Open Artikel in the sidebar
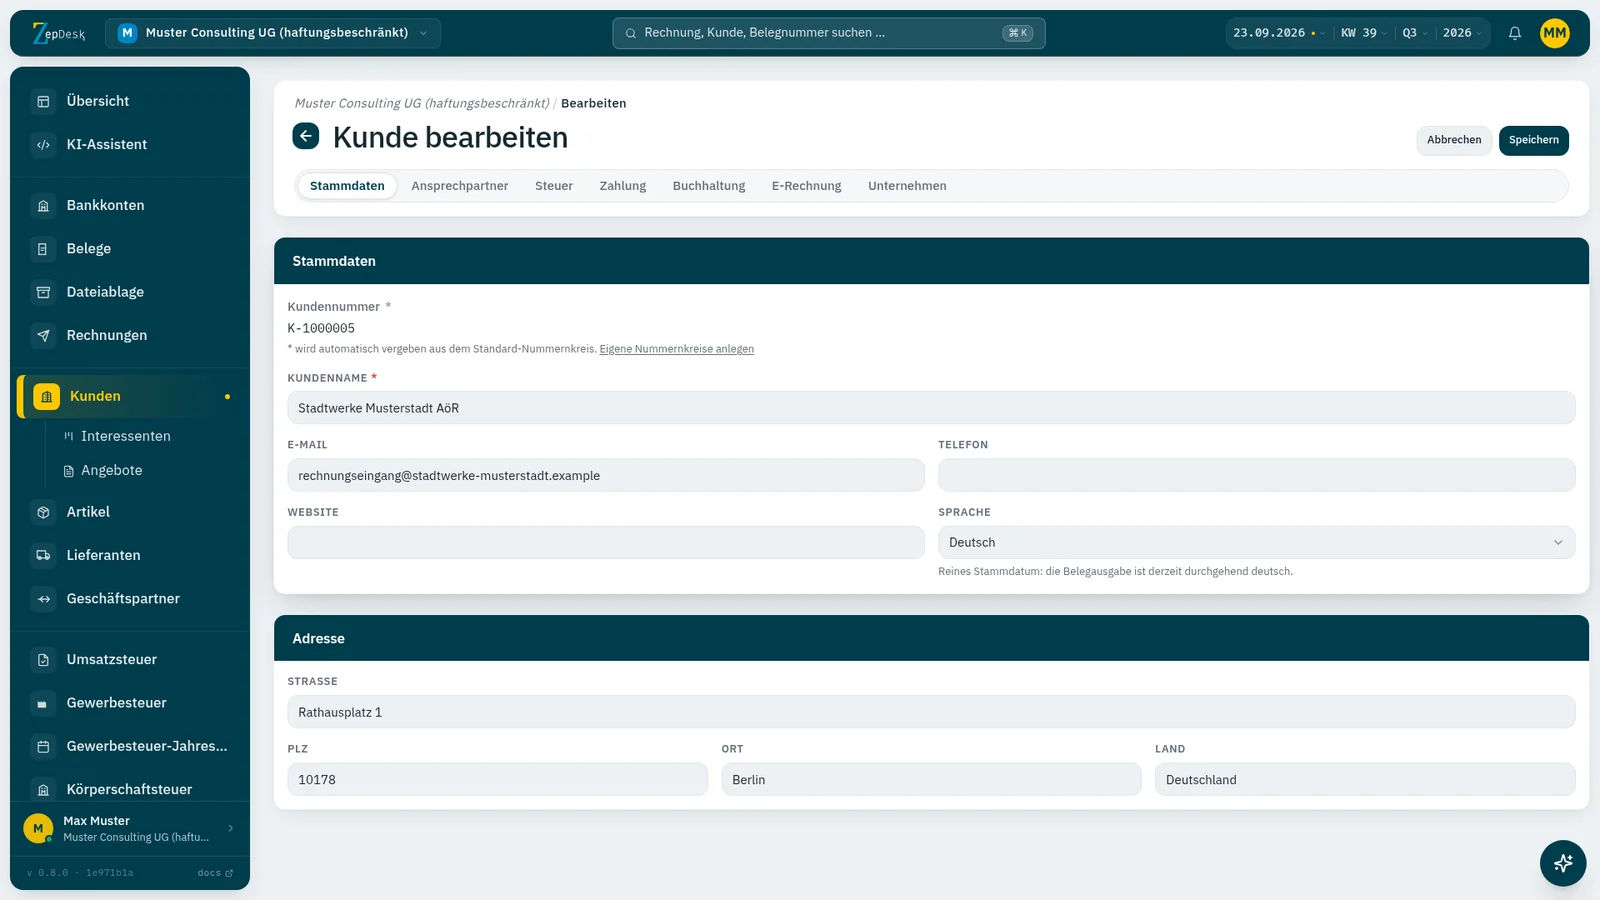Image resolution: width=1600 pixels, height=900 pixels. (x=130, y=512)
